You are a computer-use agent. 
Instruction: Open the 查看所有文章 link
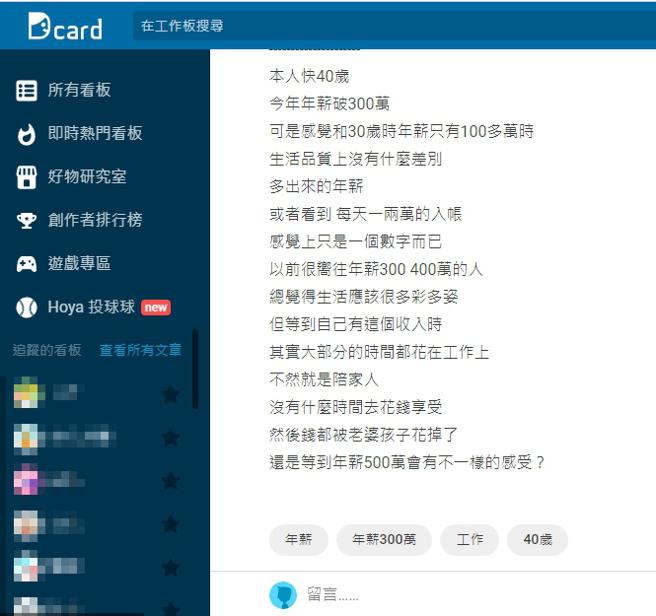click(x=140, y=350)
